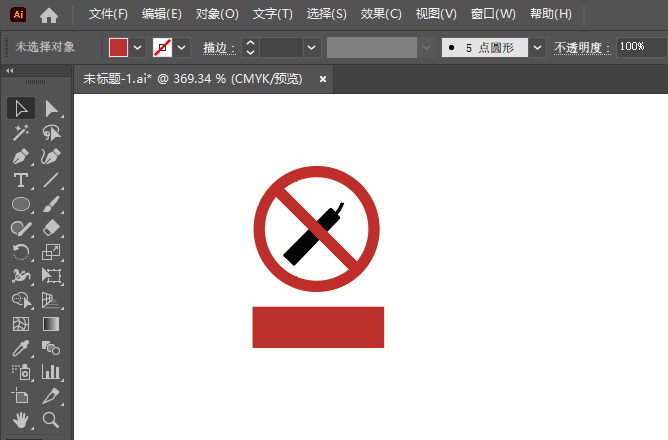Viewport: 668px width, 440px height.
Task: Click the stroke color swatch (none)
Action: click(162, 47)
